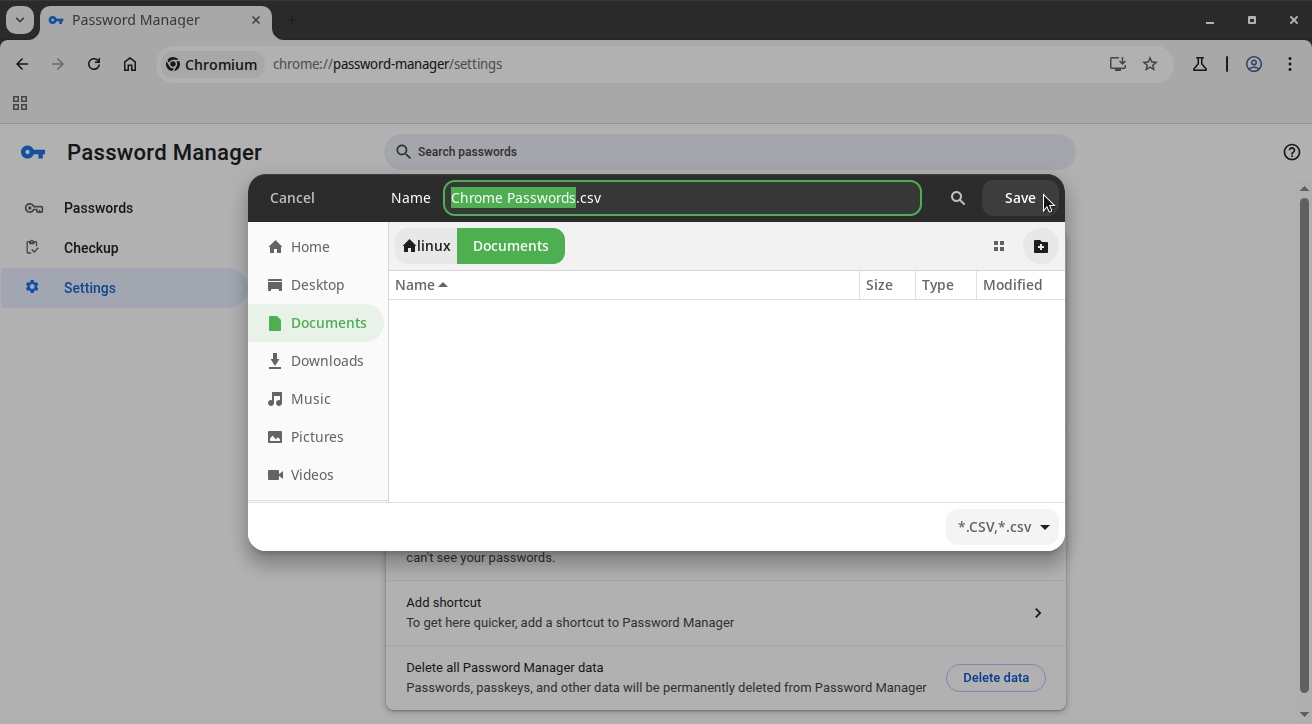Open the tab search dropdown arrow

[20, 20]
